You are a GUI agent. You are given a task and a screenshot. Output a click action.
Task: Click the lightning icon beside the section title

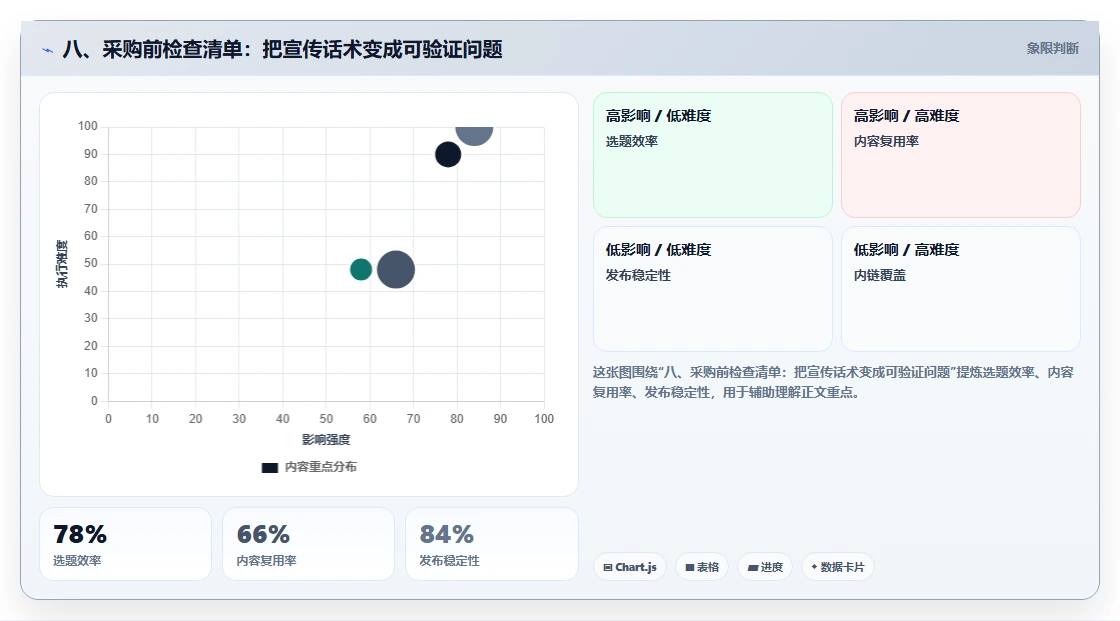pyautogui.click(x=48, y=50)
